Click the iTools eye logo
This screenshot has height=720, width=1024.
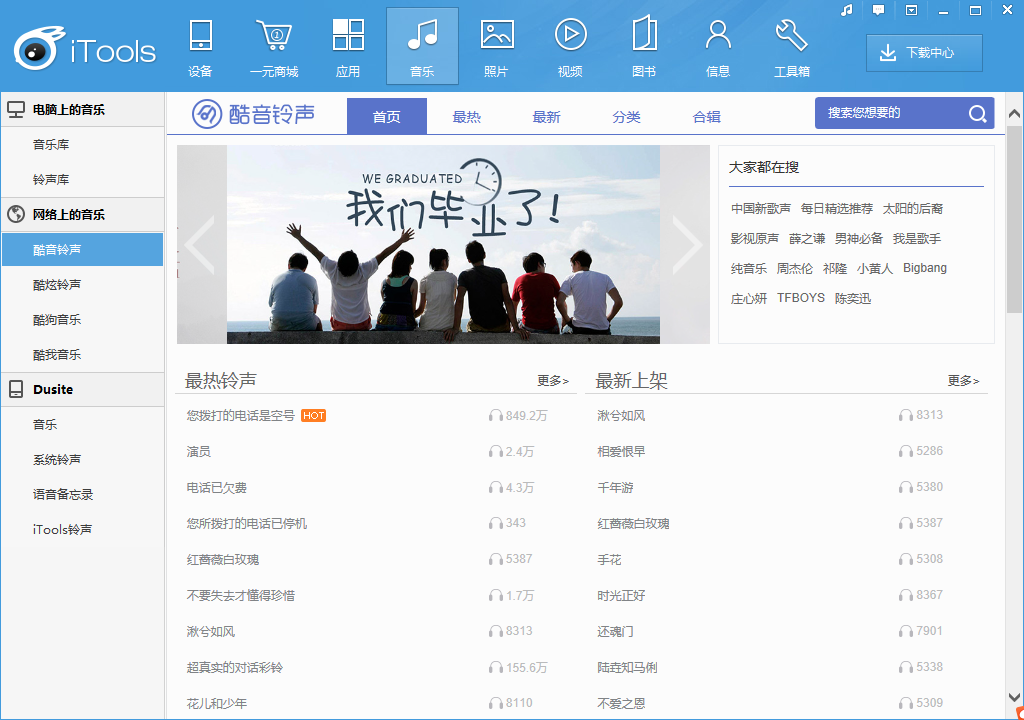[x=38, y=49]
